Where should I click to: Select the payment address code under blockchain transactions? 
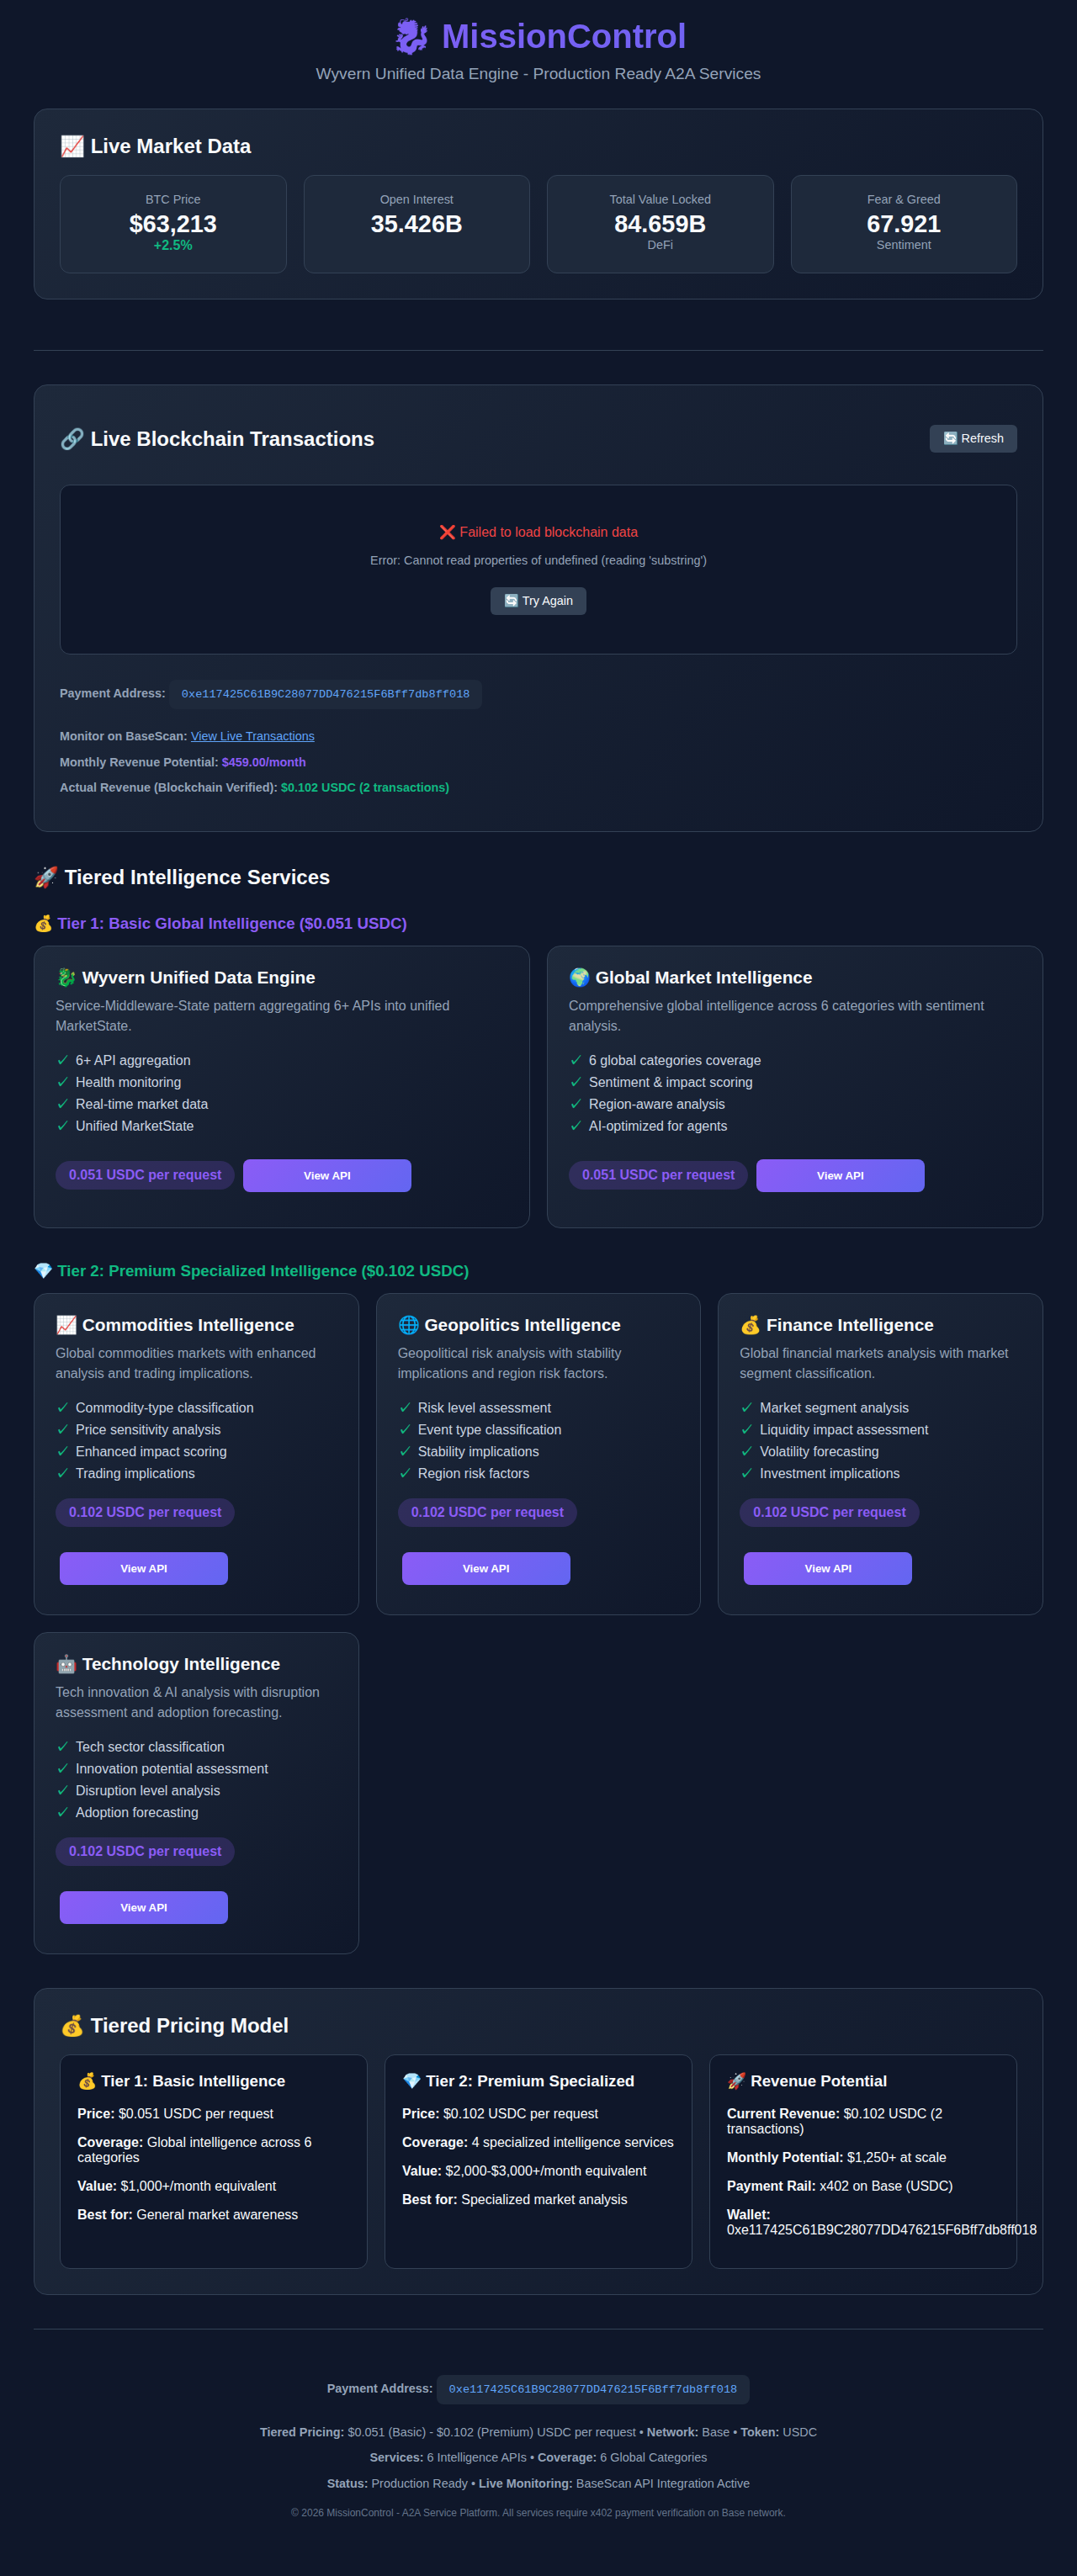[x=325, y=695]
